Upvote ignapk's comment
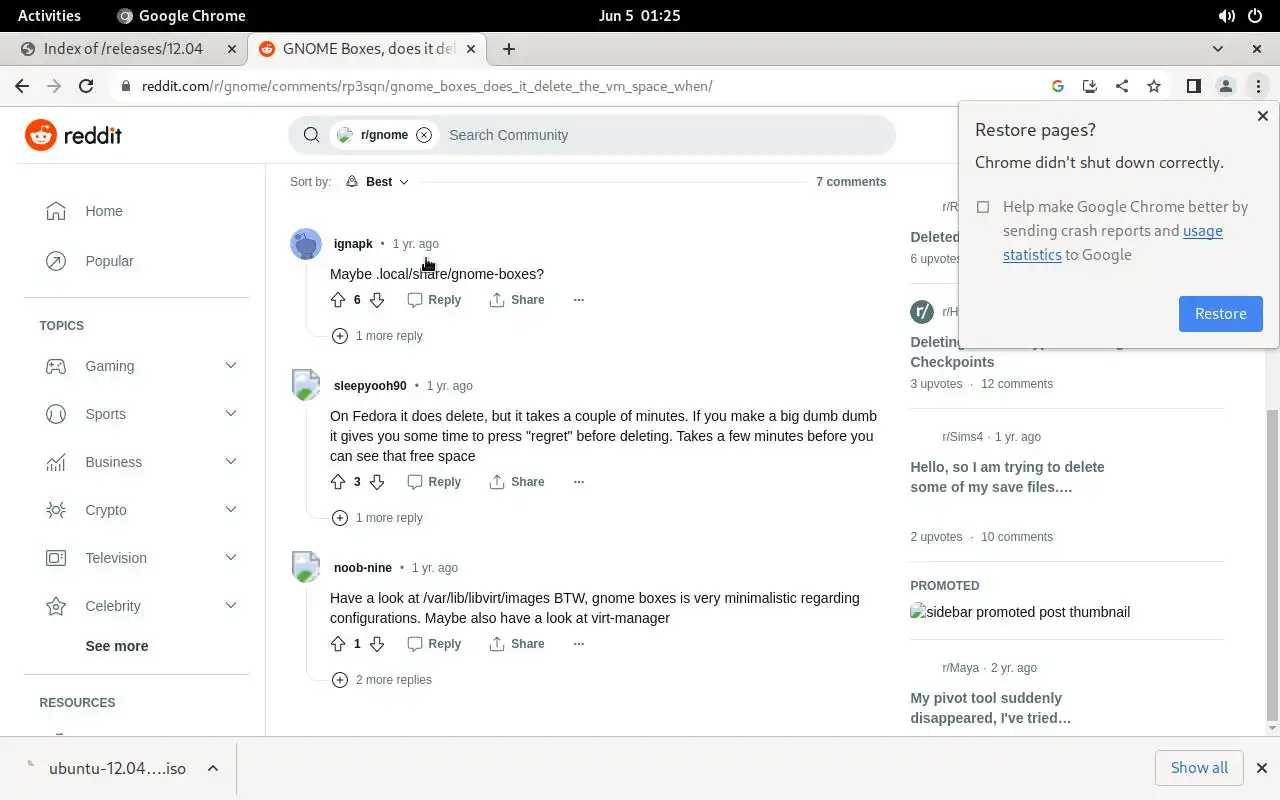Screen dimensions: 1280x800 338,300
